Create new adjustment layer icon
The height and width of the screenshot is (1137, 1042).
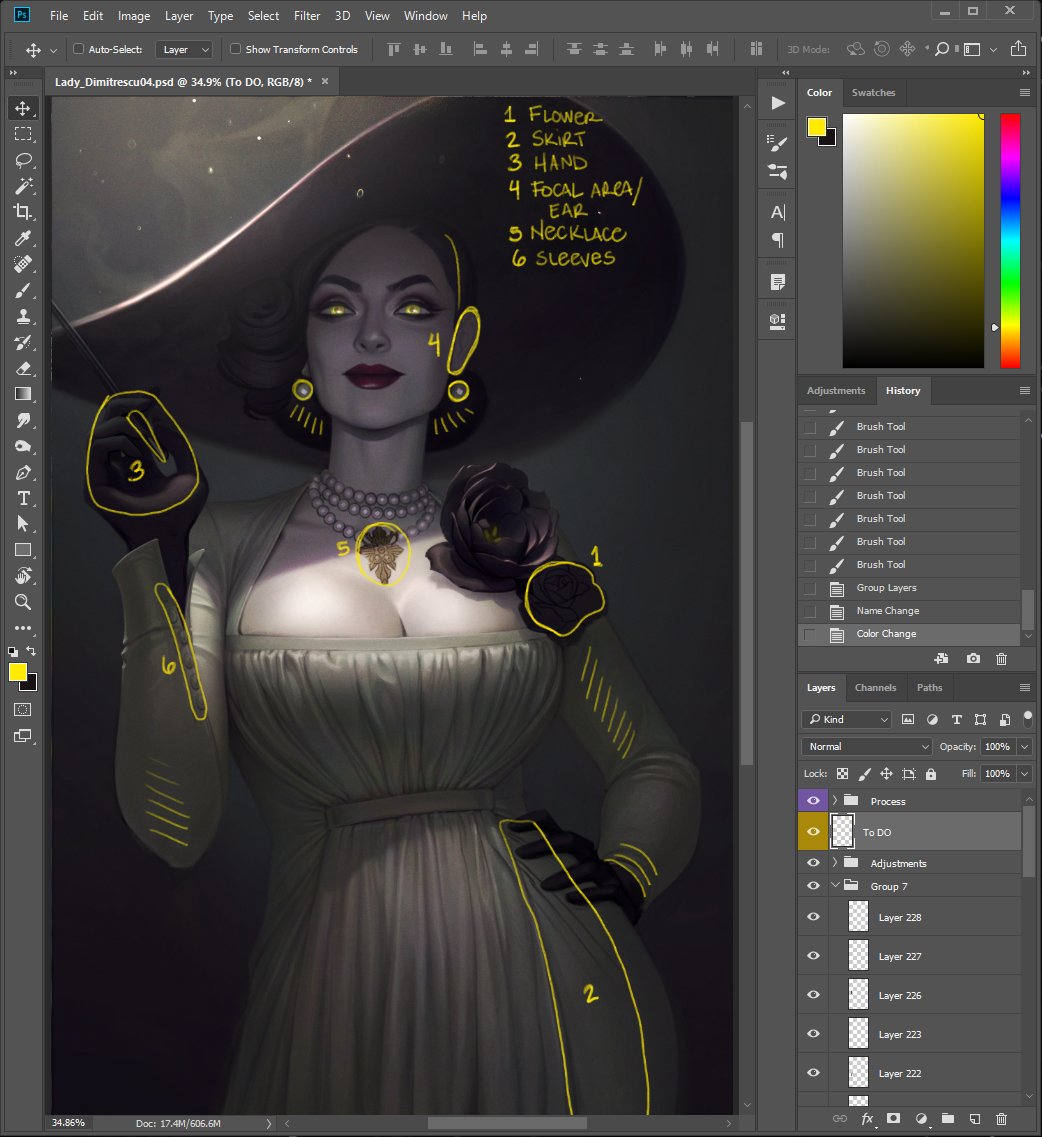[x=921, y=1119]
